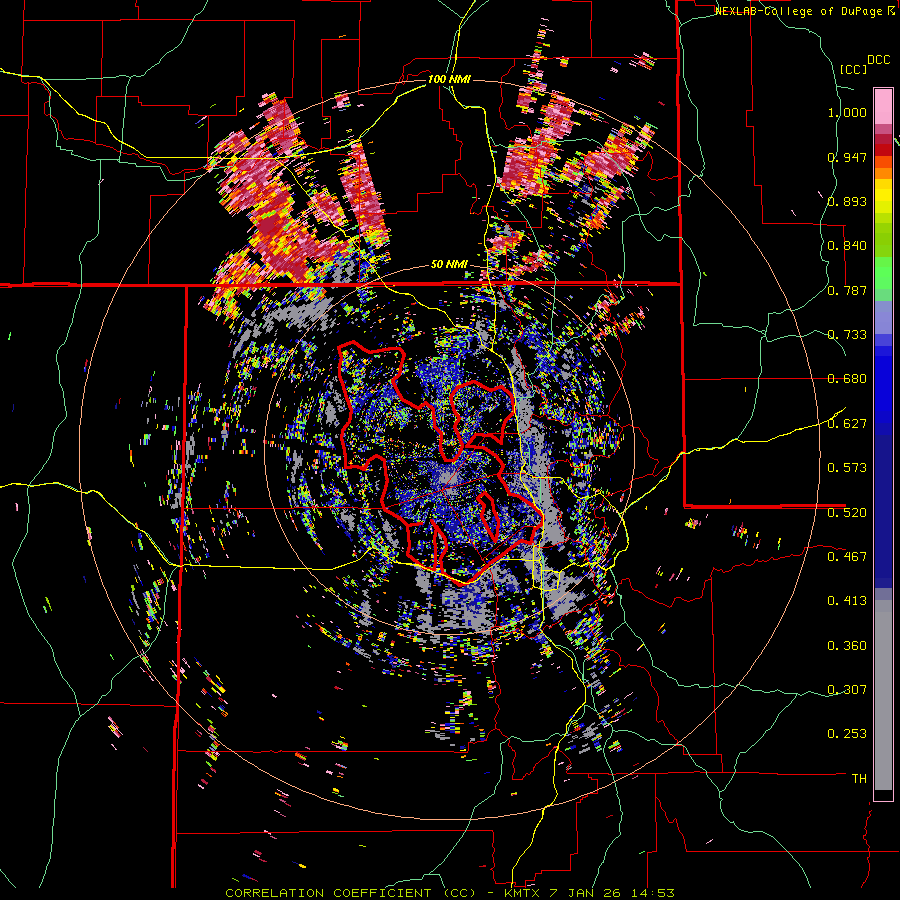Click the 0.840 legend value

pyautogui.click(x=847, y=246)
